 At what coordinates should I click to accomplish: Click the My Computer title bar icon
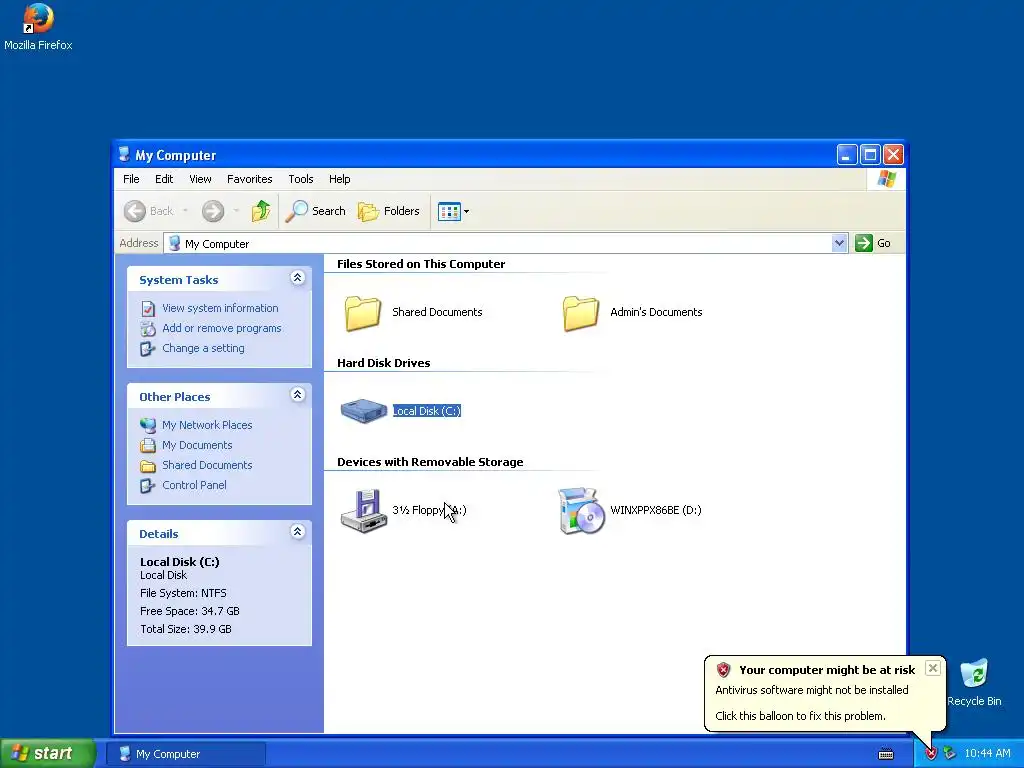pos(124,155)
